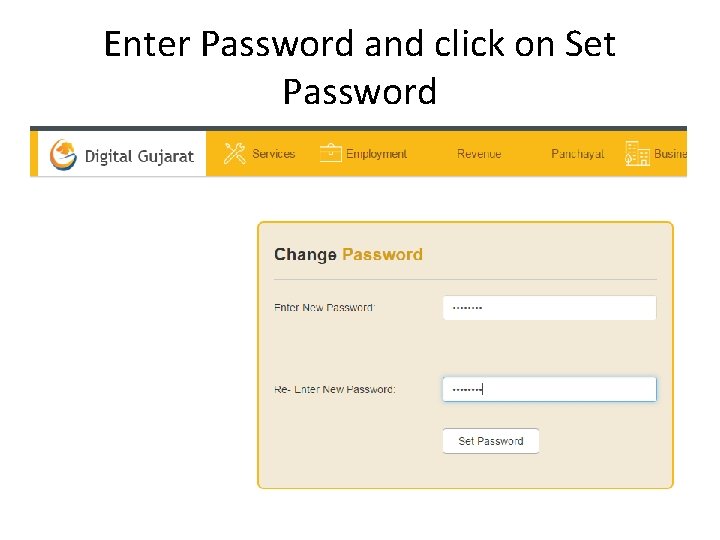Focus the Re-Enter New Password field
Image resolution: width=720 pixels, height=540 pixels.
point(549,389)
